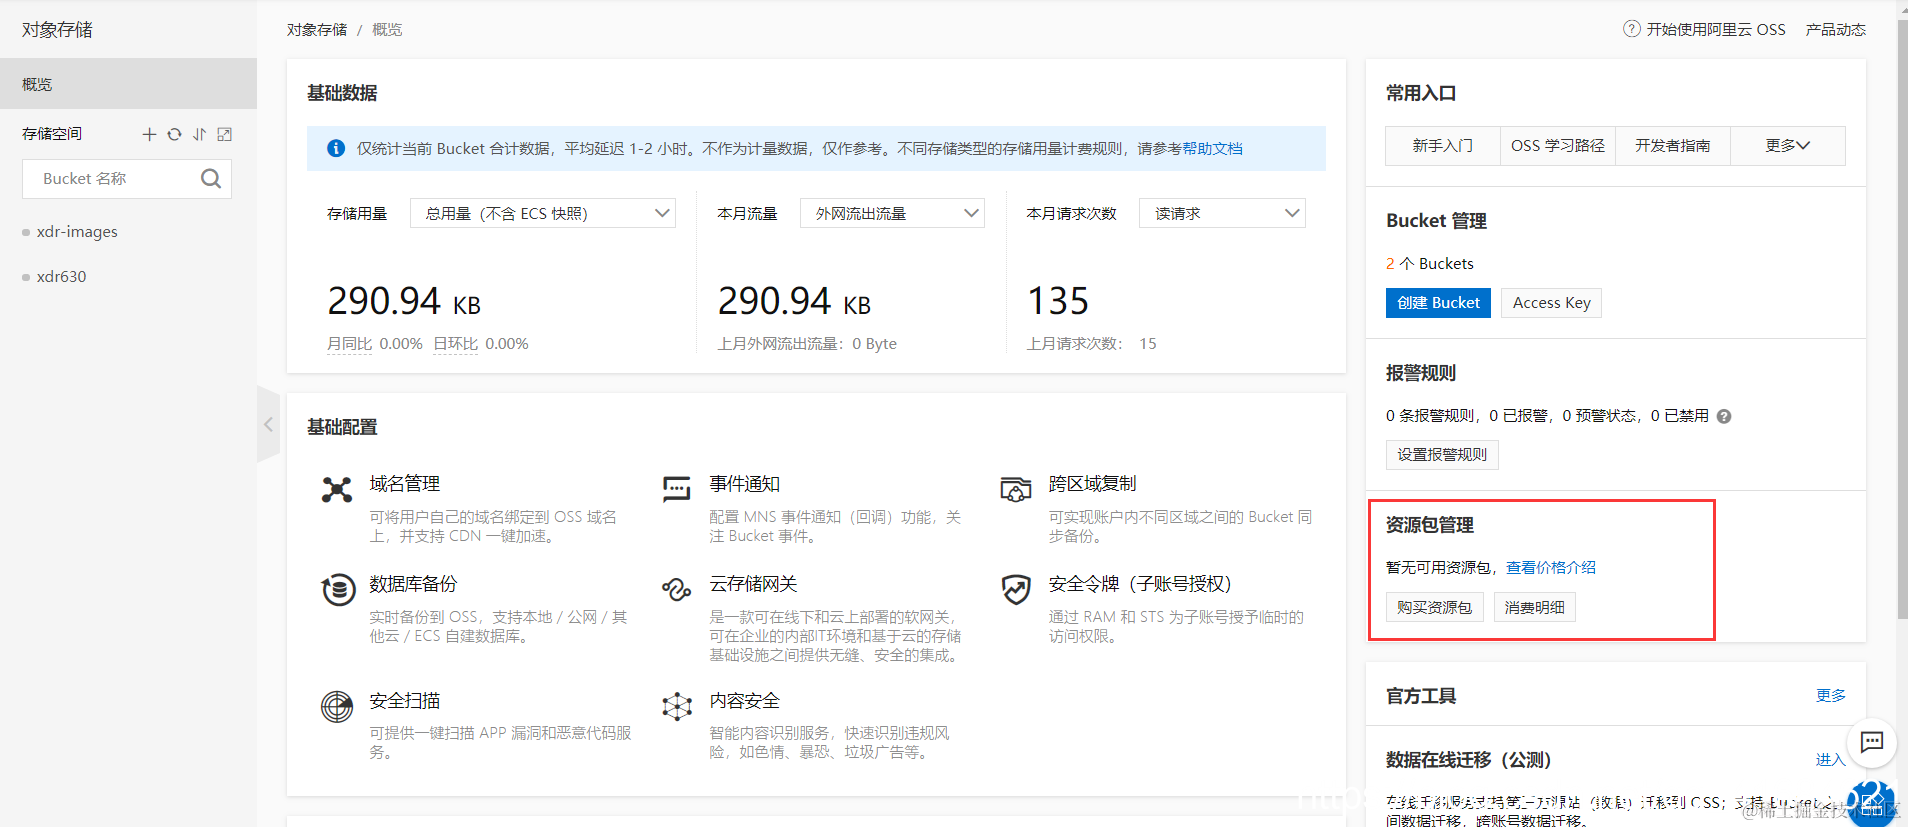1908x827 pixels.
Task: Click the question mark icon by 开始使用阿里云 OSS
Action: [1631, 29]
